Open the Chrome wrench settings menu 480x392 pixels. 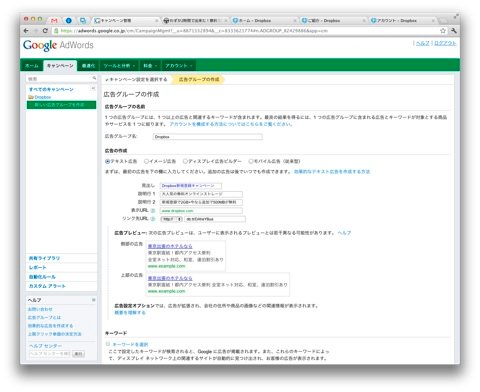(453, 31)
